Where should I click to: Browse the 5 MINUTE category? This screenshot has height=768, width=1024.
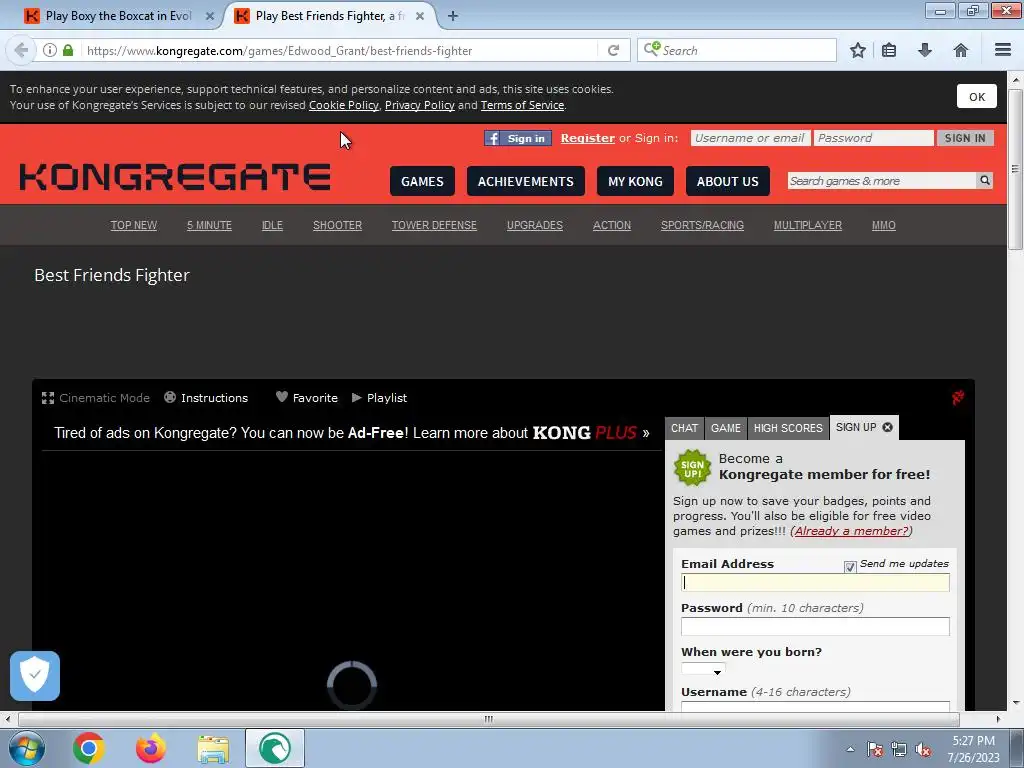pyautogui.click(x=209, y=225)
